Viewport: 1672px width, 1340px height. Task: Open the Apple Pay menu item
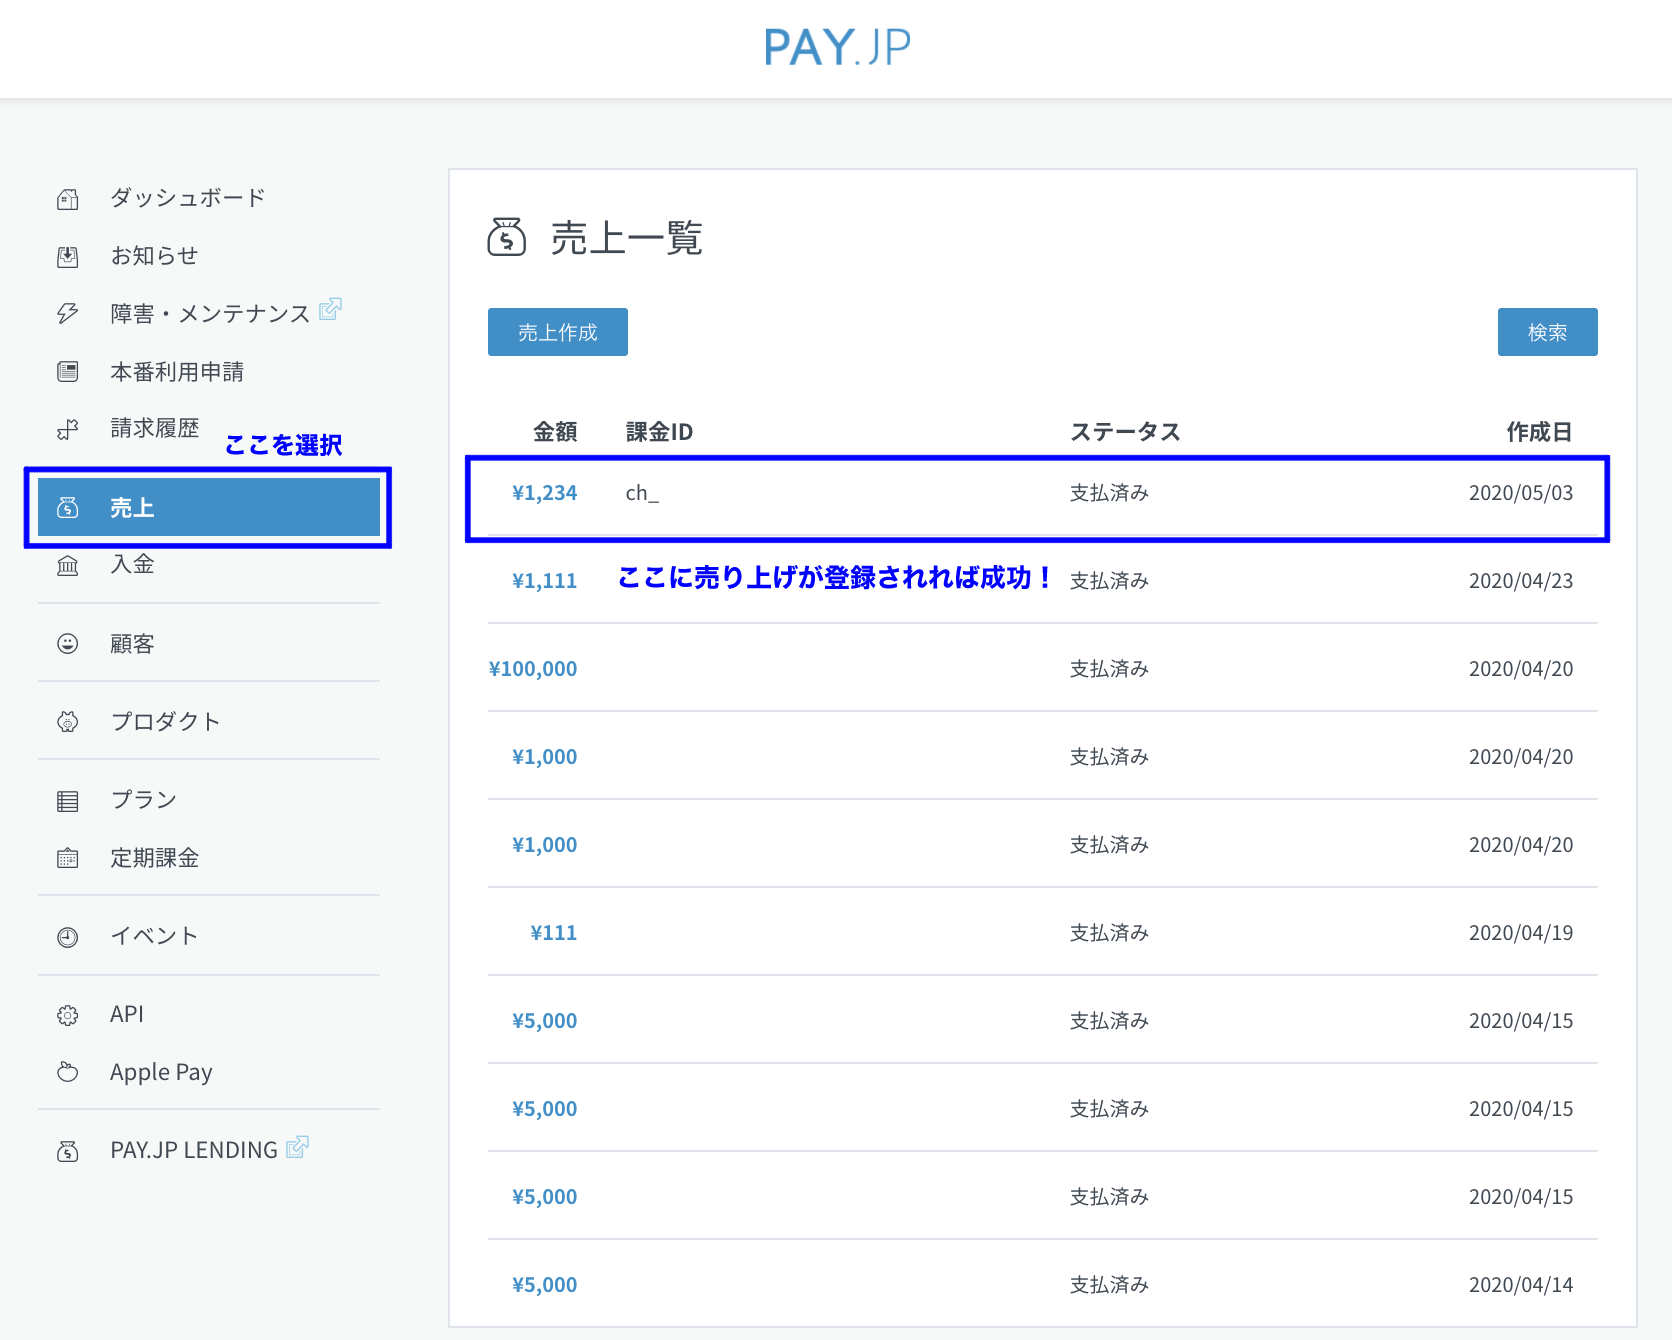click(x=161, y=1072)
